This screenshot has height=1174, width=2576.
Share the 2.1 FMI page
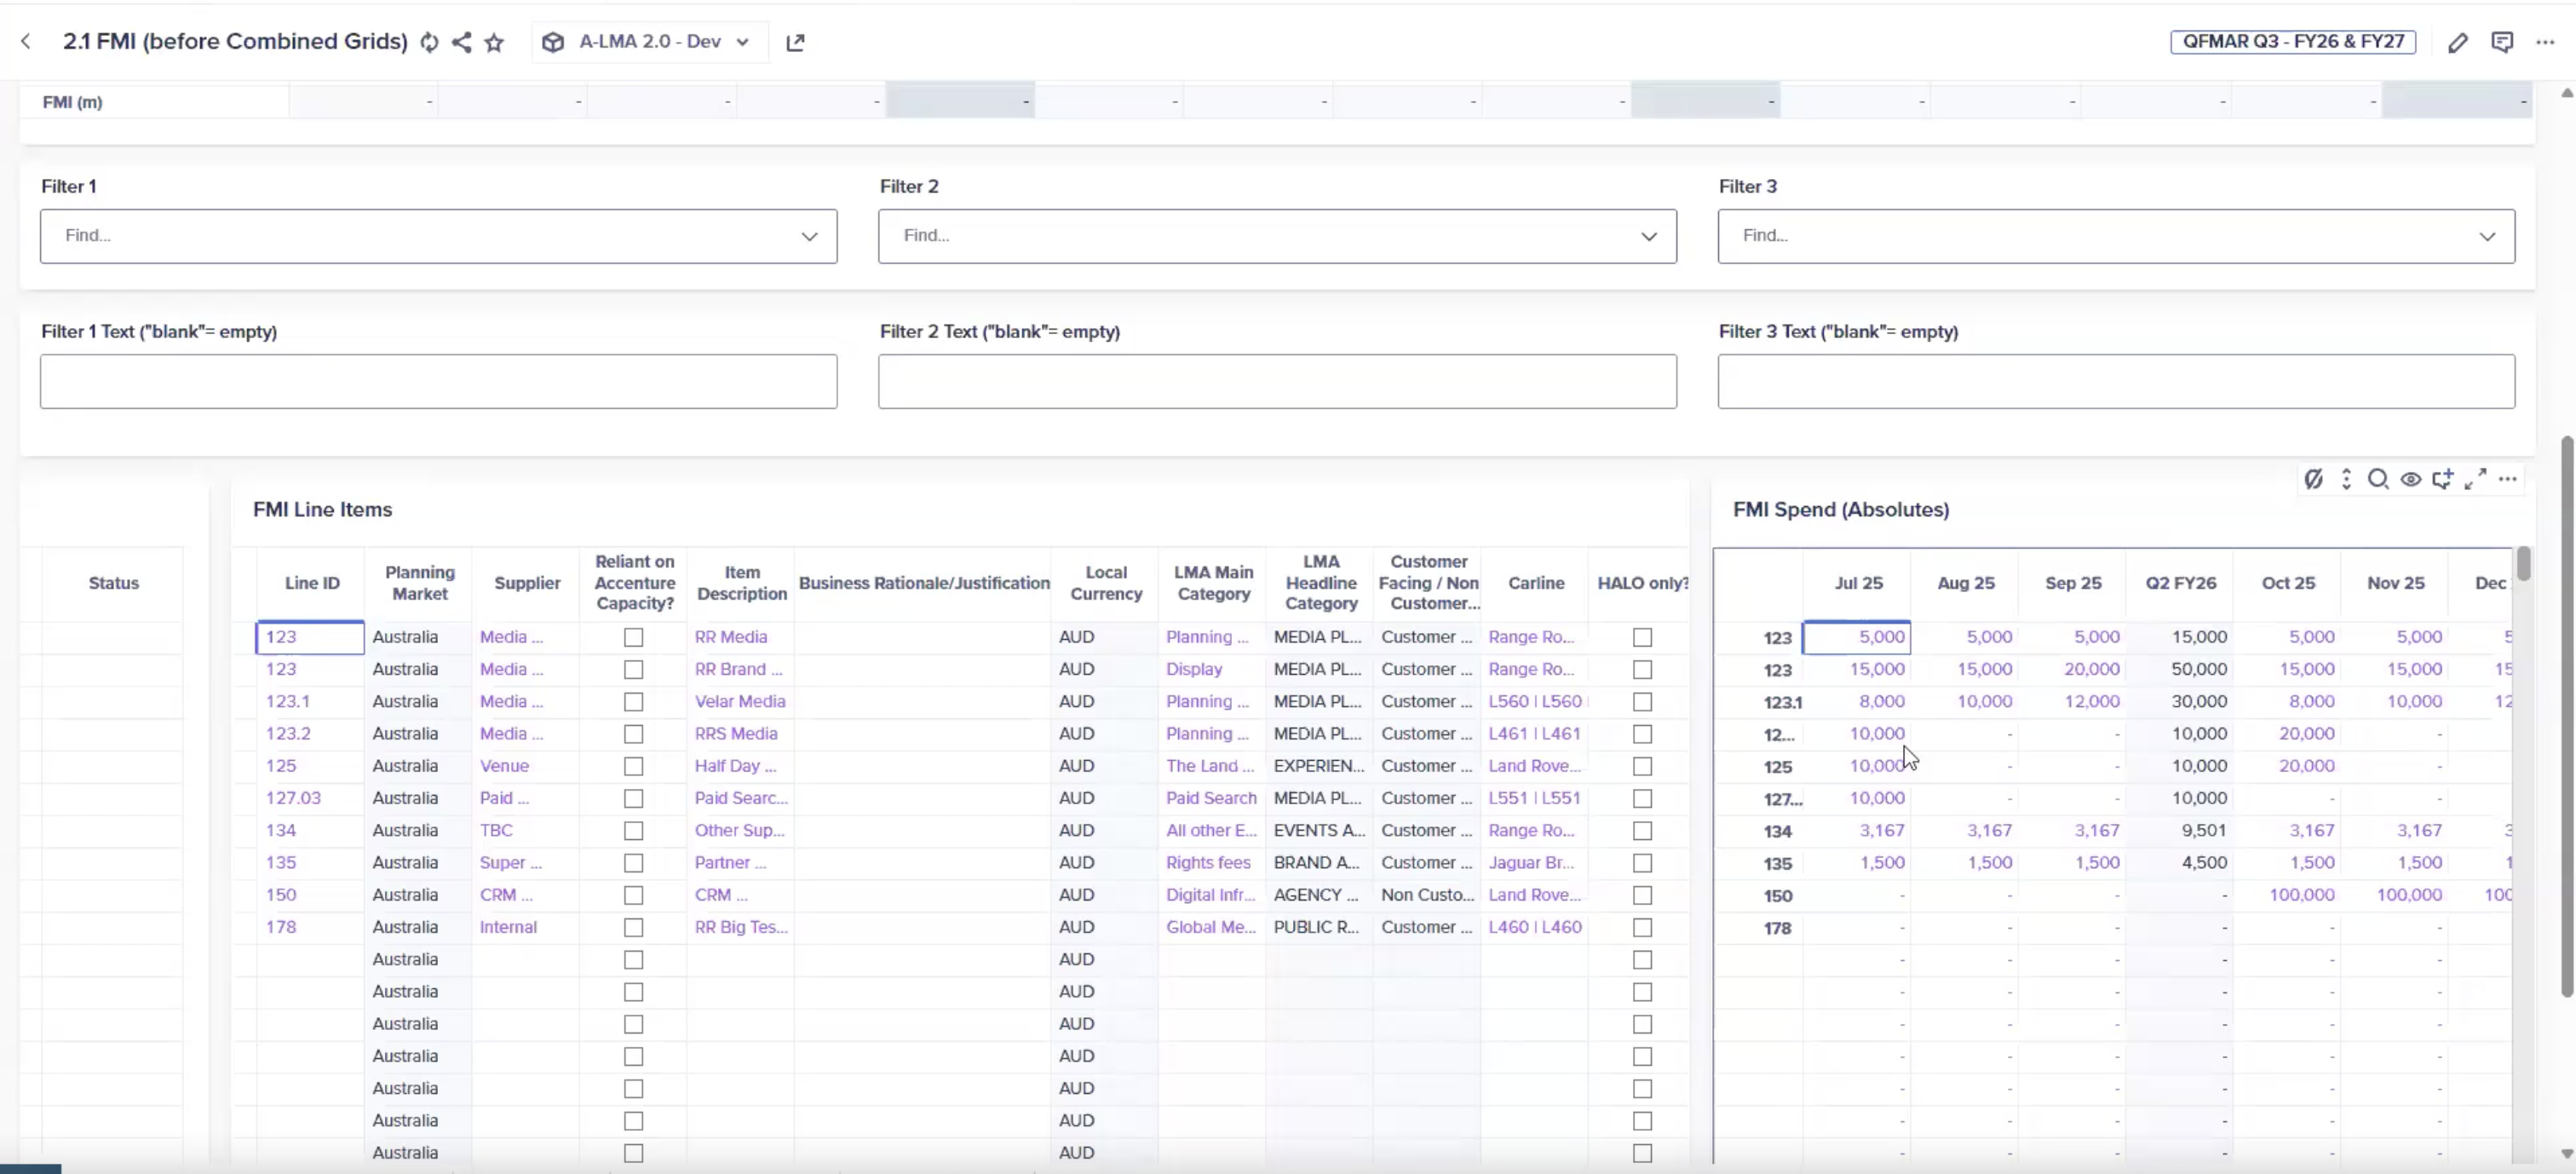(x=461, y=42)
